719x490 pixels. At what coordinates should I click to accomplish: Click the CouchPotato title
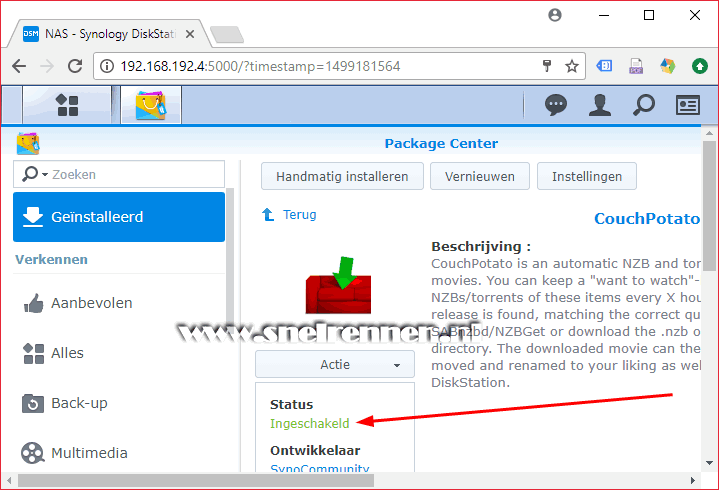647,219
